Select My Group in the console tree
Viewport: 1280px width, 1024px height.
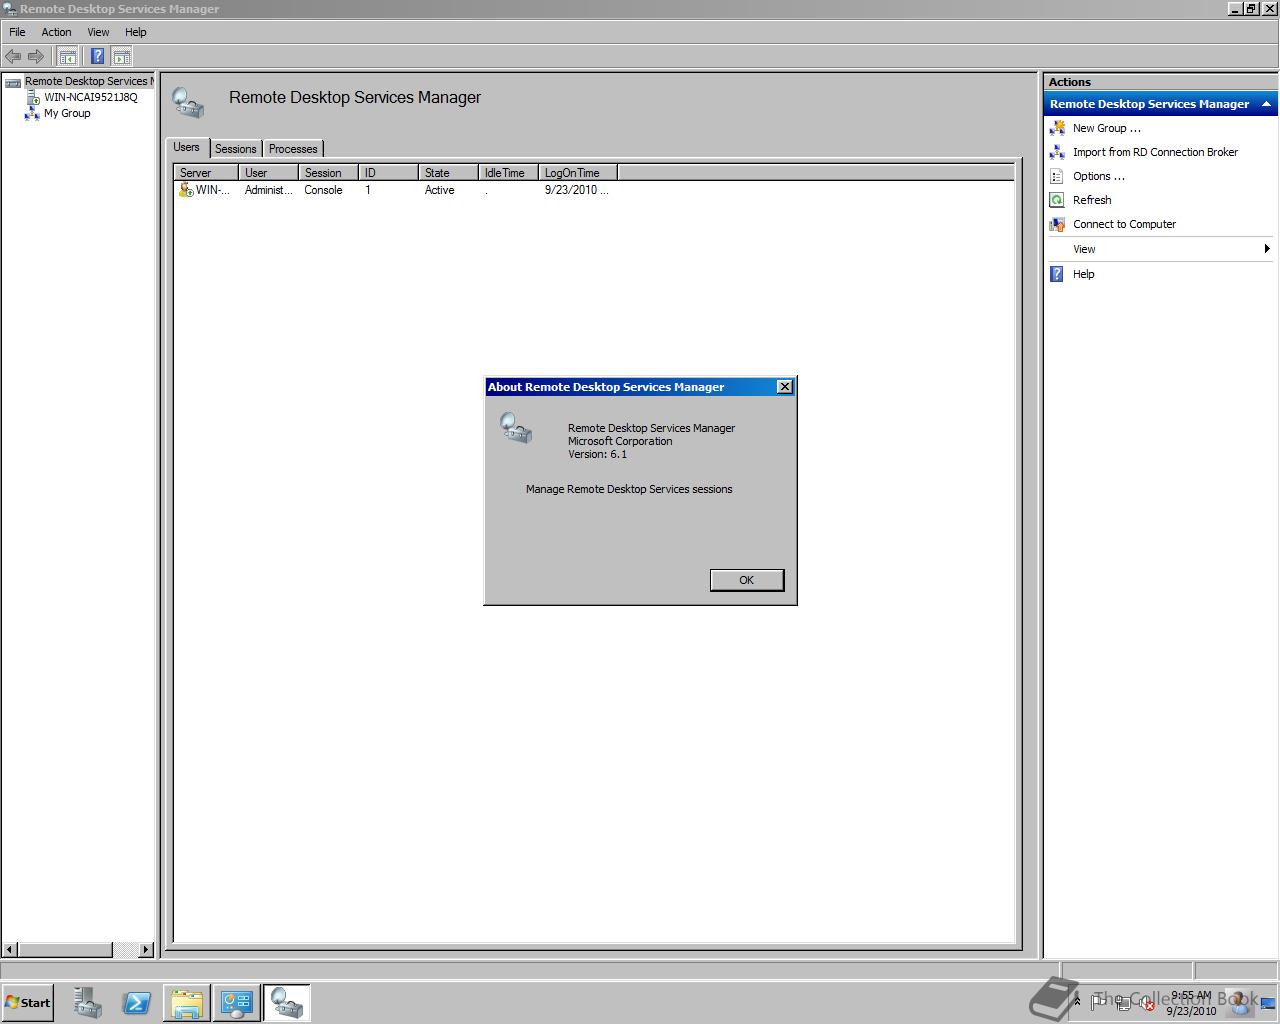click(x=67, y=113)
